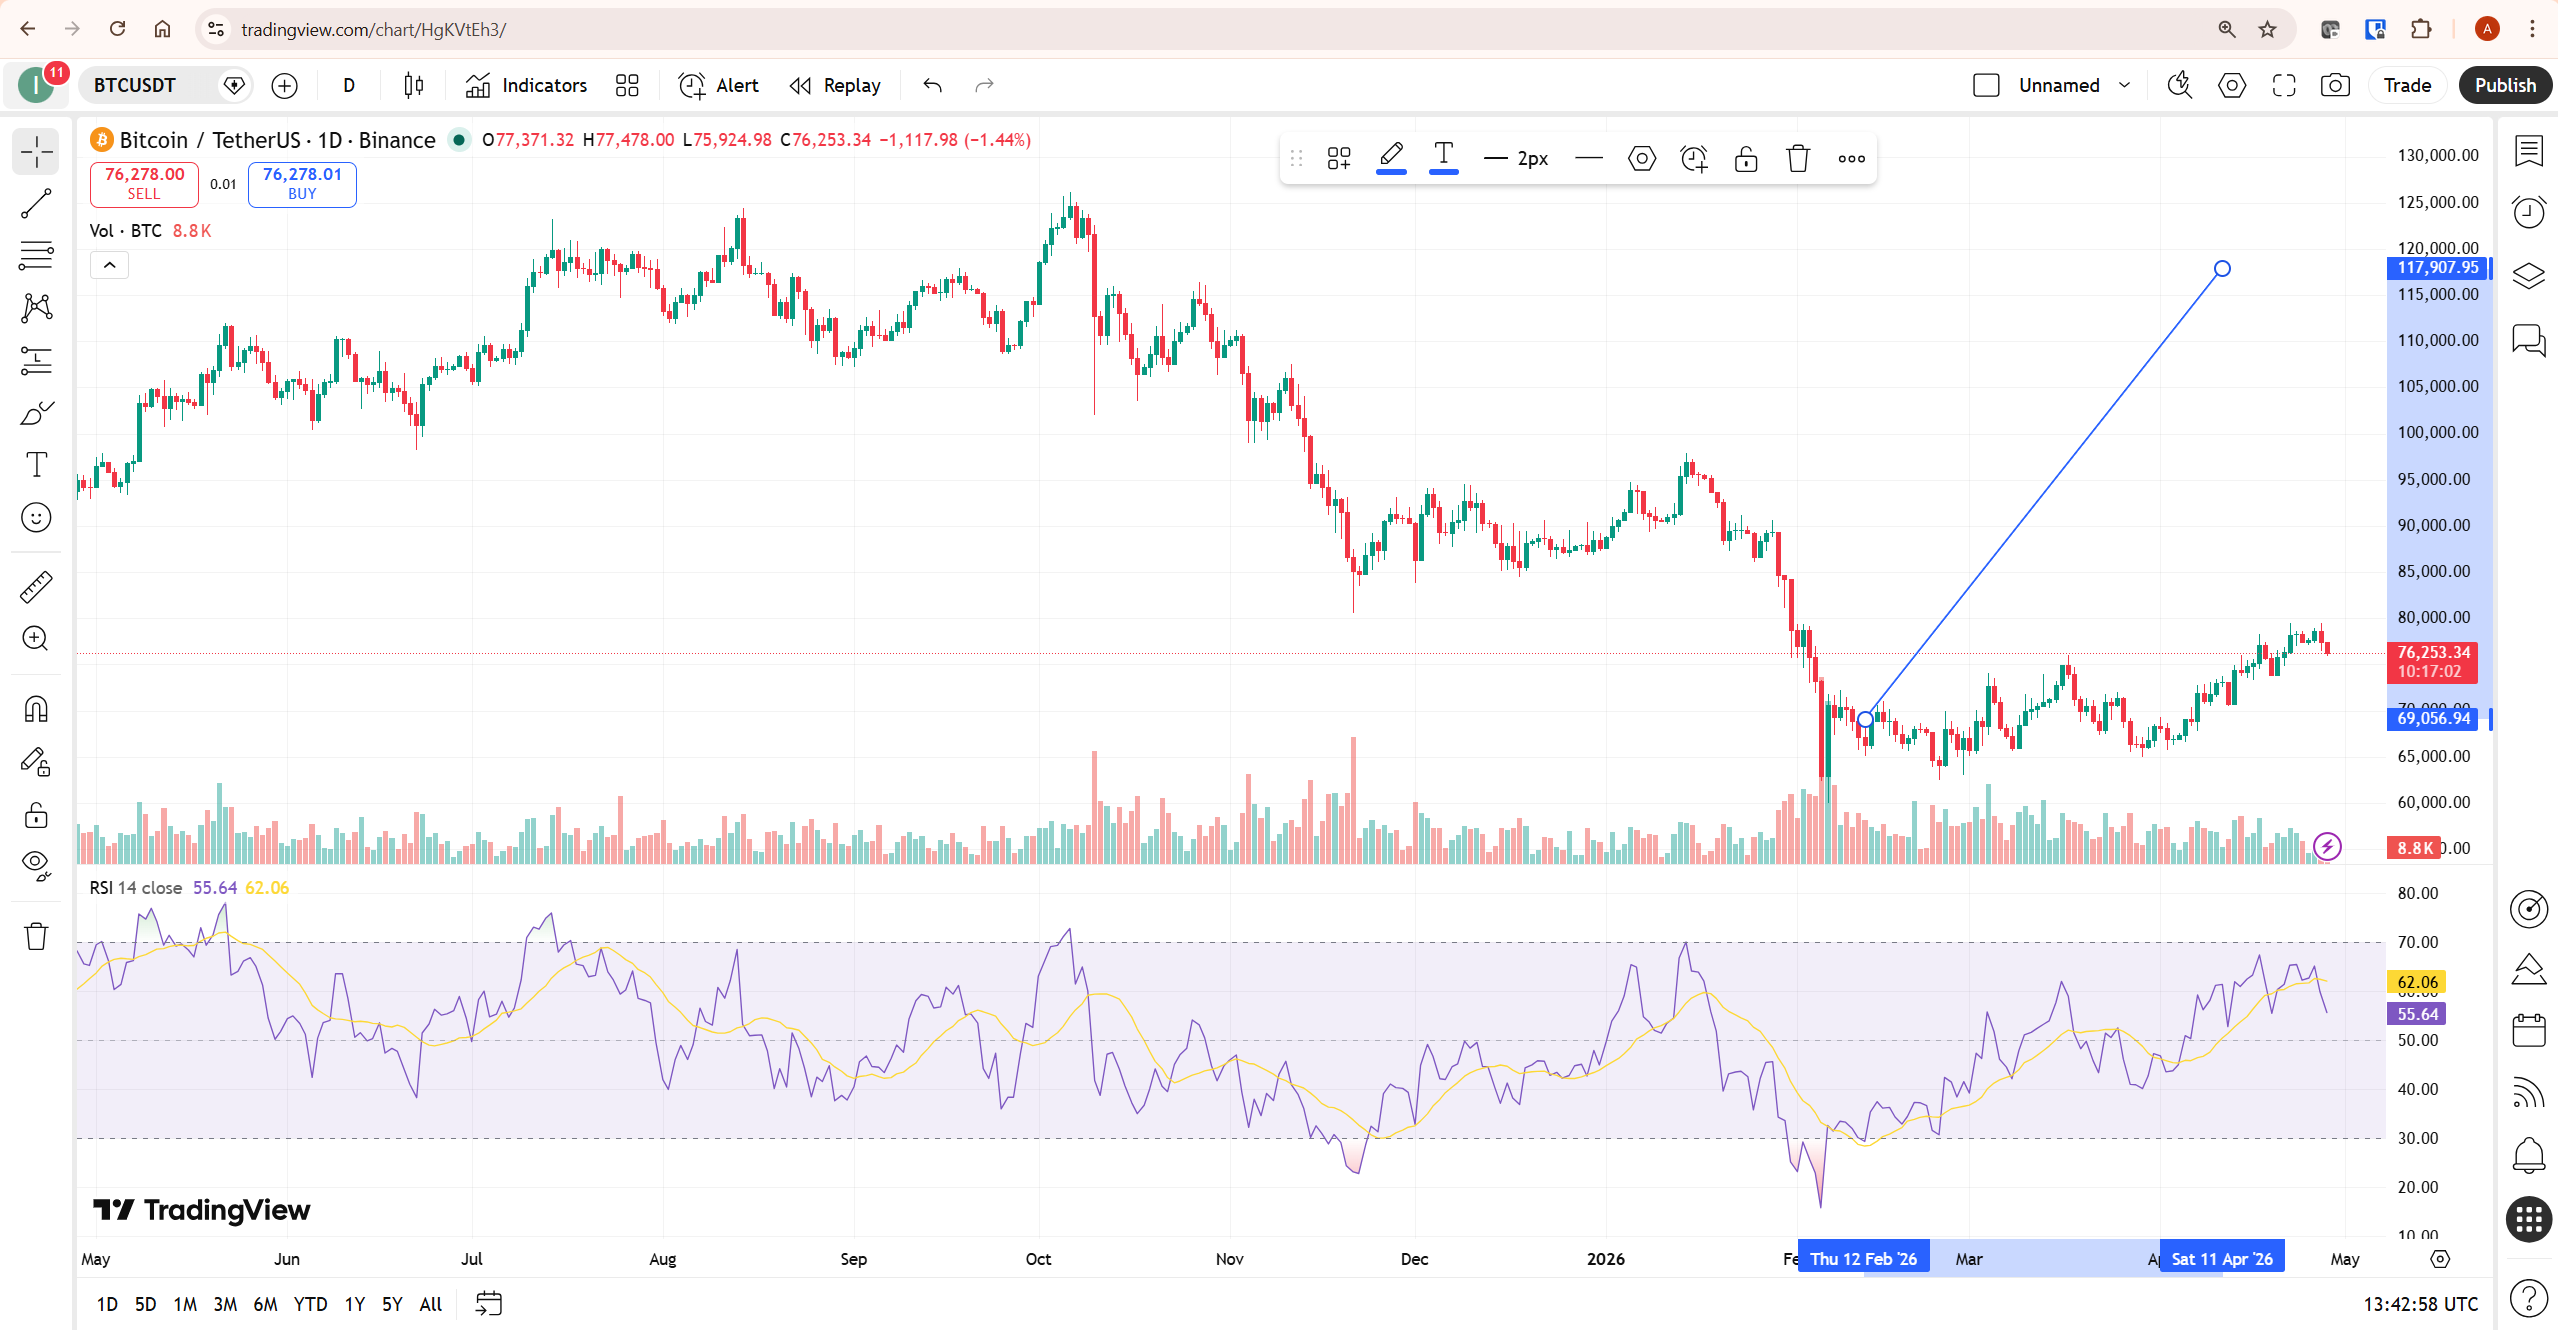Click the 76,278.00 SELL button

click(144, 183)
